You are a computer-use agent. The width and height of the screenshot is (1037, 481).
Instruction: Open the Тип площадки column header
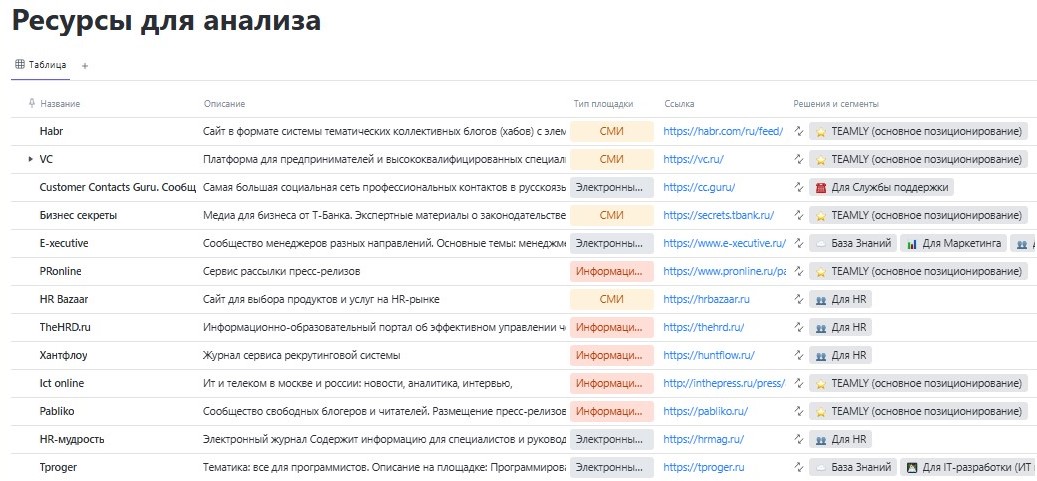pos(603,104)
